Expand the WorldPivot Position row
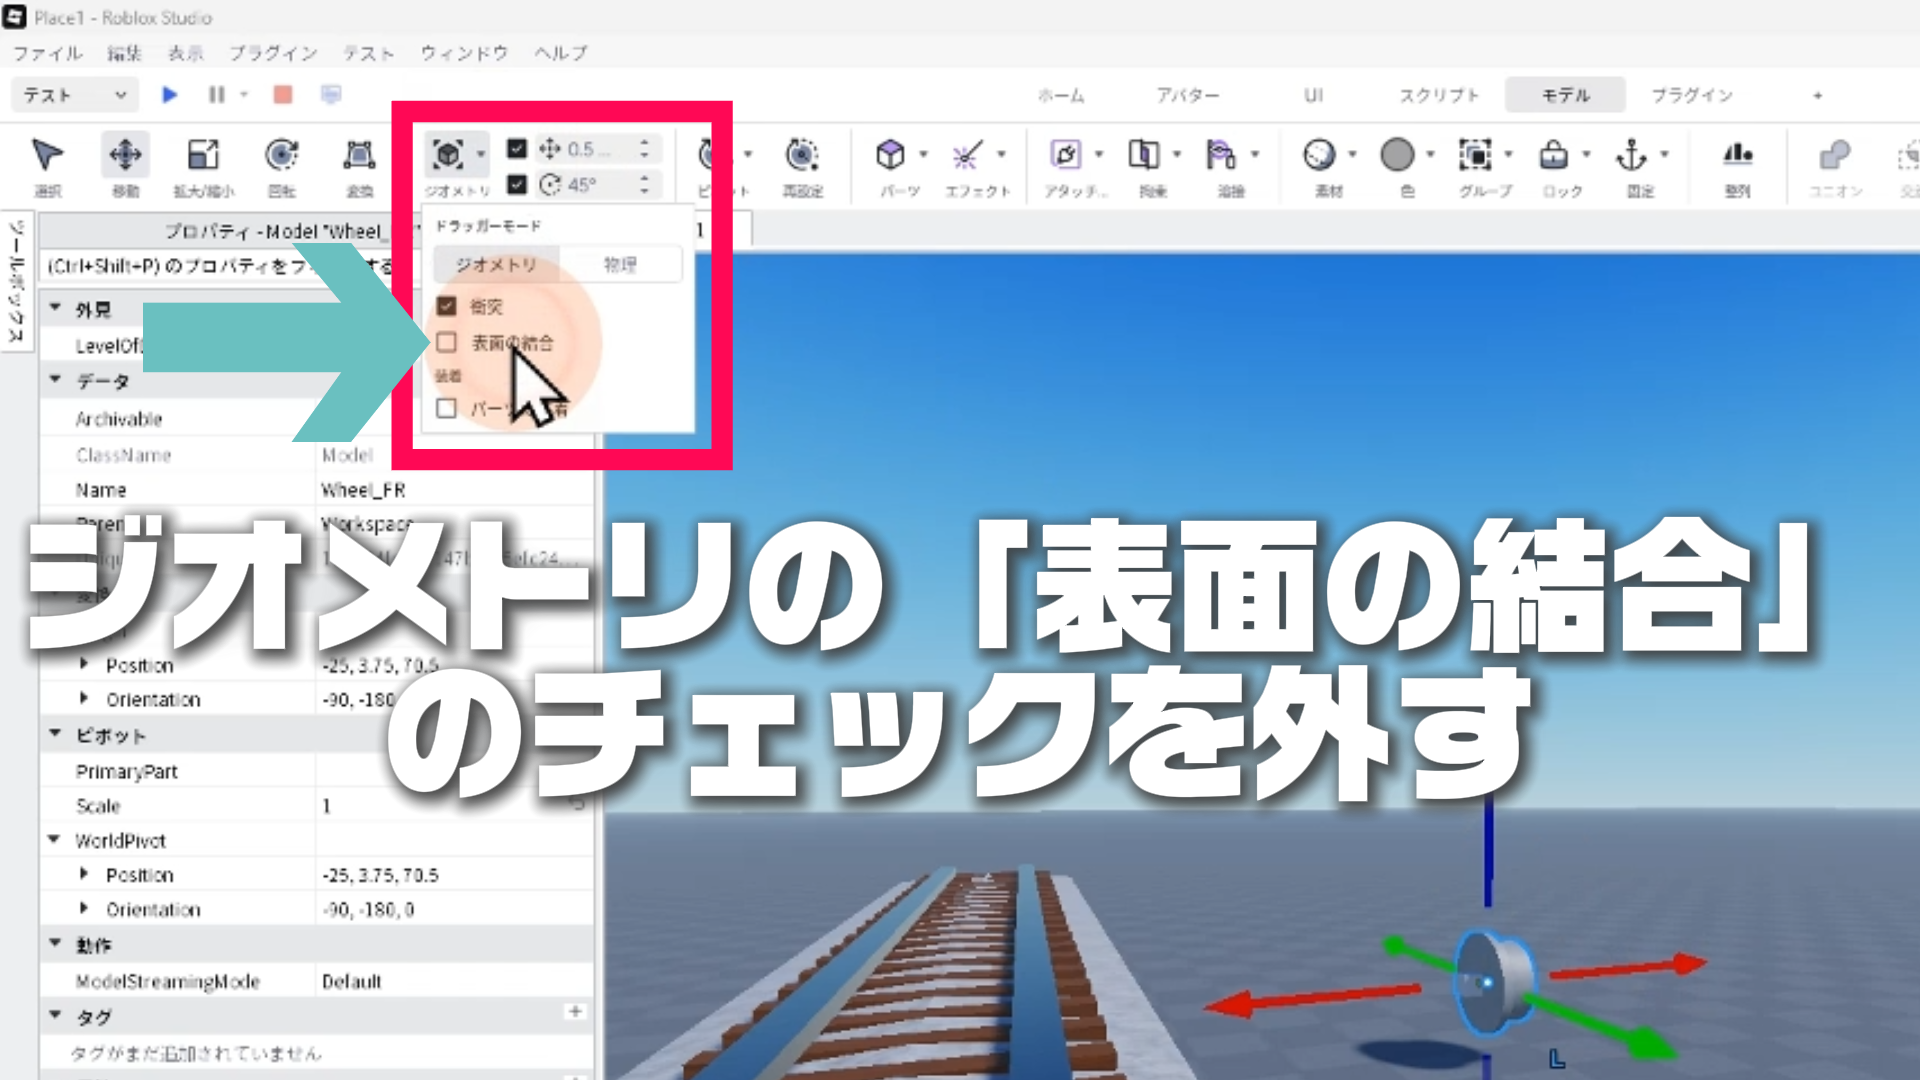 click(84, 875)
